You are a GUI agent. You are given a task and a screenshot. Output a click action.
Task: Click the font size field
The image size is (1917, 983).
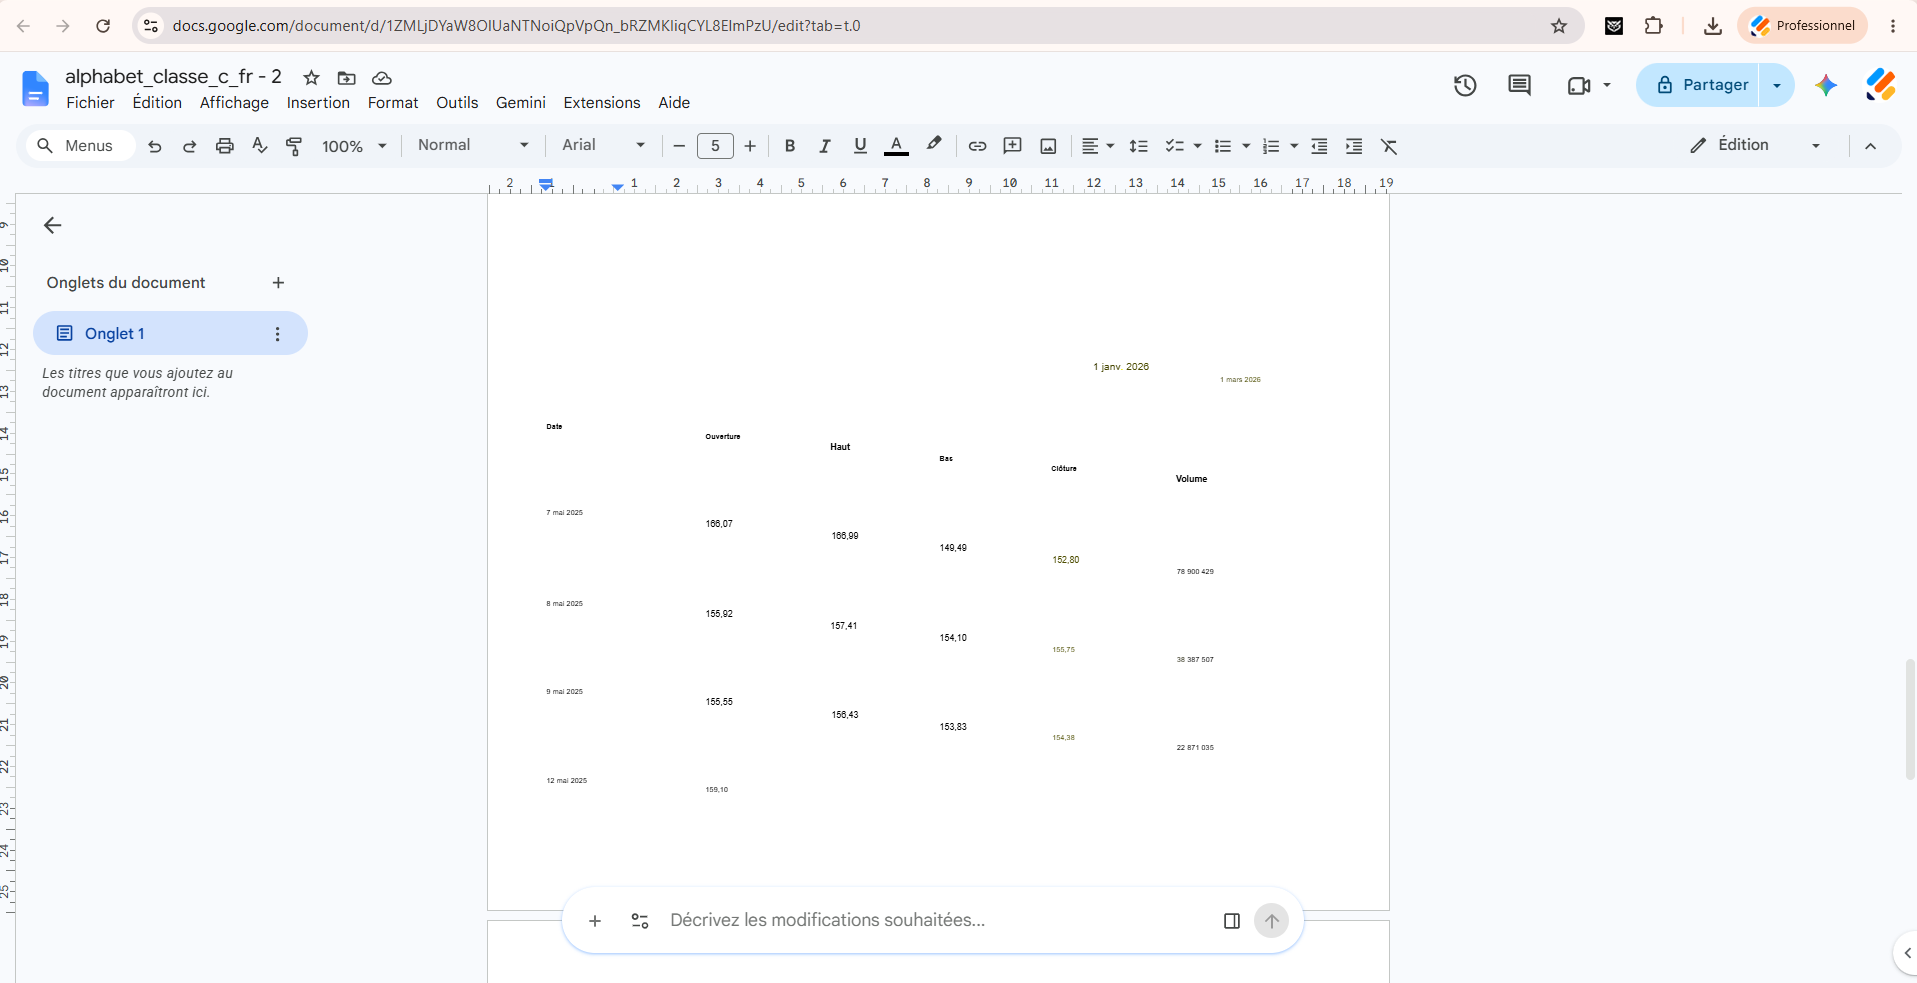715,146
